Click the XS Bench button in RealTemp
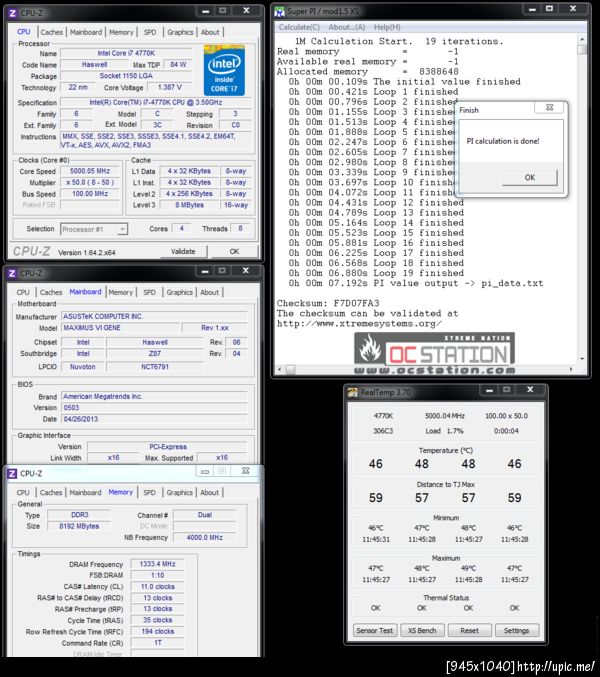 click(x=422, y=630)
